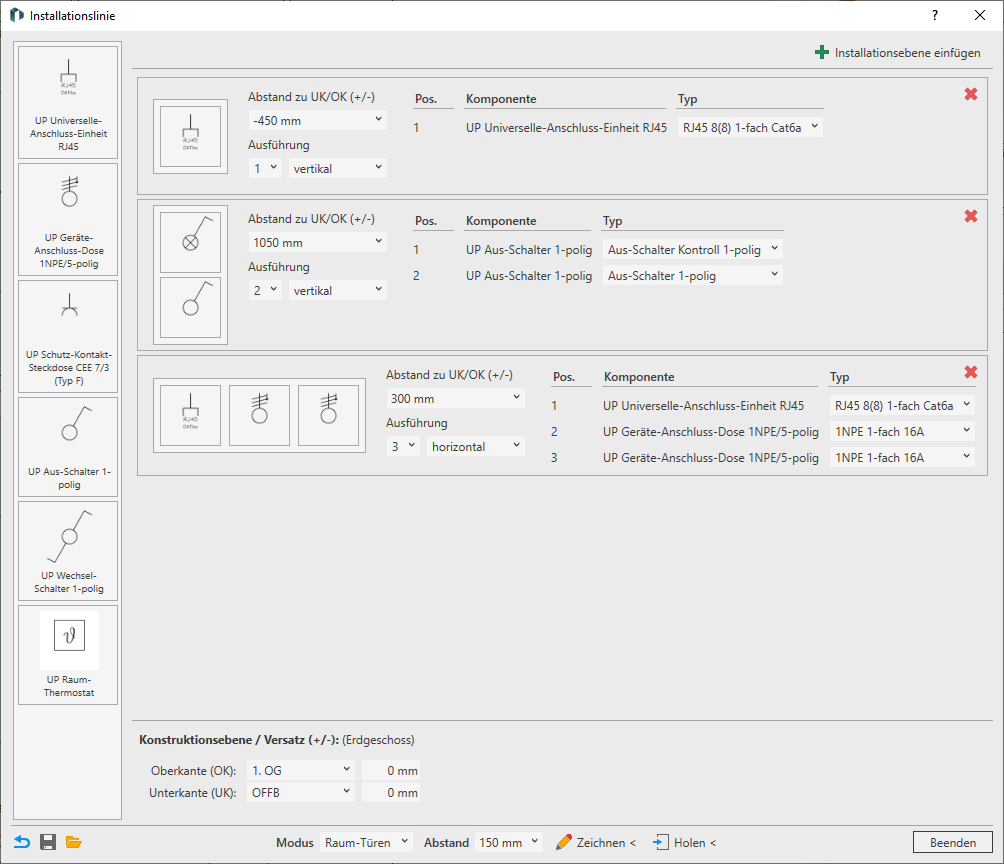Open the 1050 mm Abstand dropdown
Screen dimensions: 1004x864
[318, 243]
